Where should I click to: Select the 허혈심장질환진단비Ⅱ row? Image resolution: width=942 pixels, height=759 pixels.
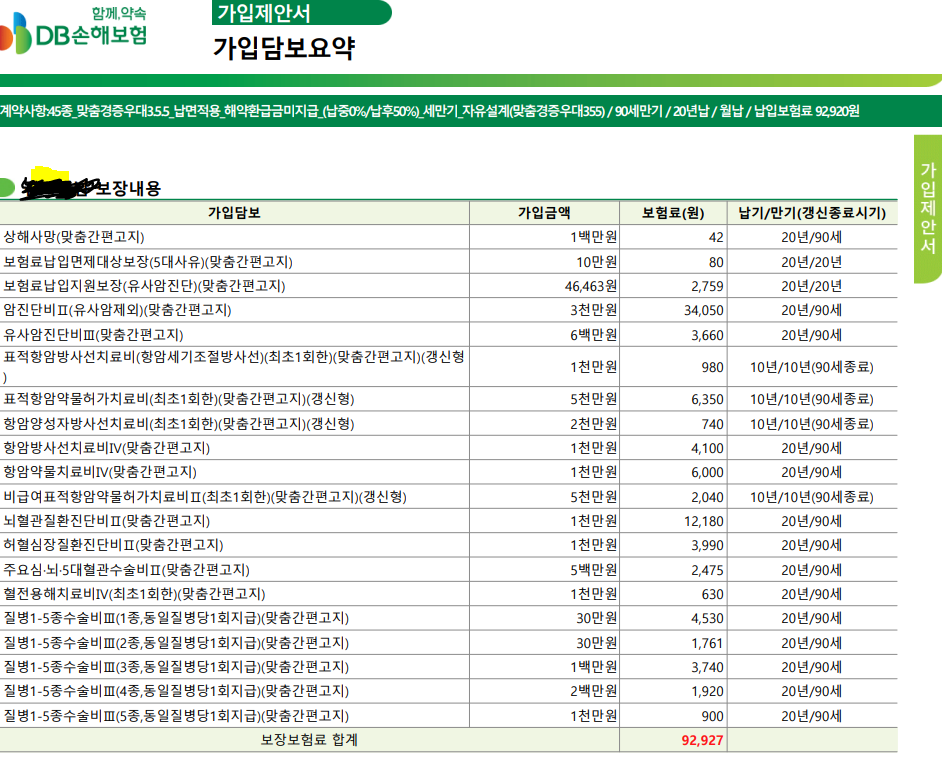(449, 545)
